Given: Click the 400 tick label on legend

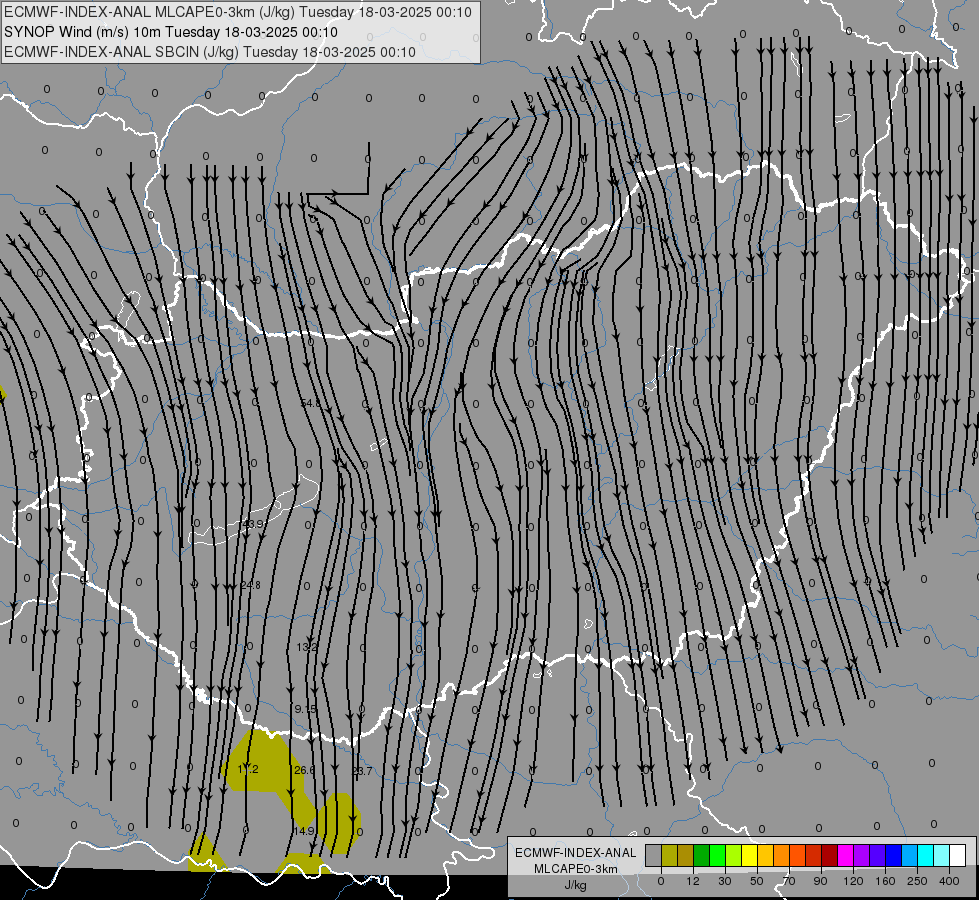Looking at the screenshot, I should point(949,881).
